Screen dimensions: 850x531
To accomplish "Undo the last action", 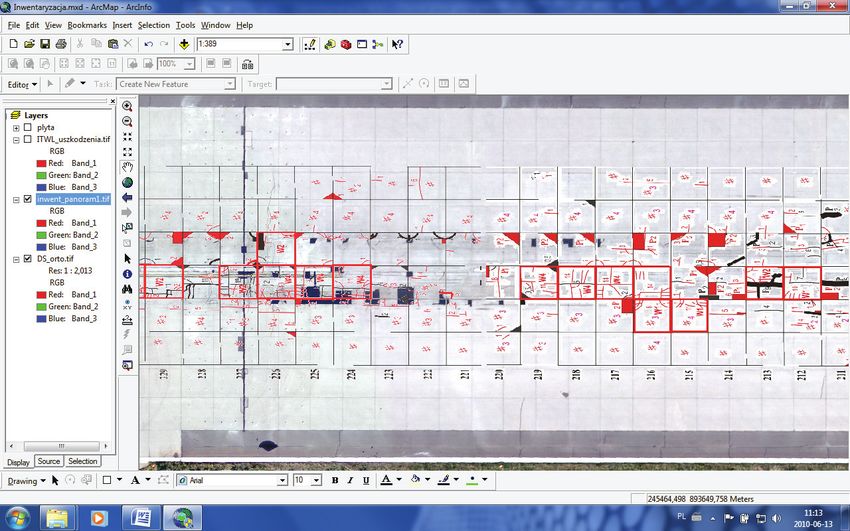I will tap(149, 44).
